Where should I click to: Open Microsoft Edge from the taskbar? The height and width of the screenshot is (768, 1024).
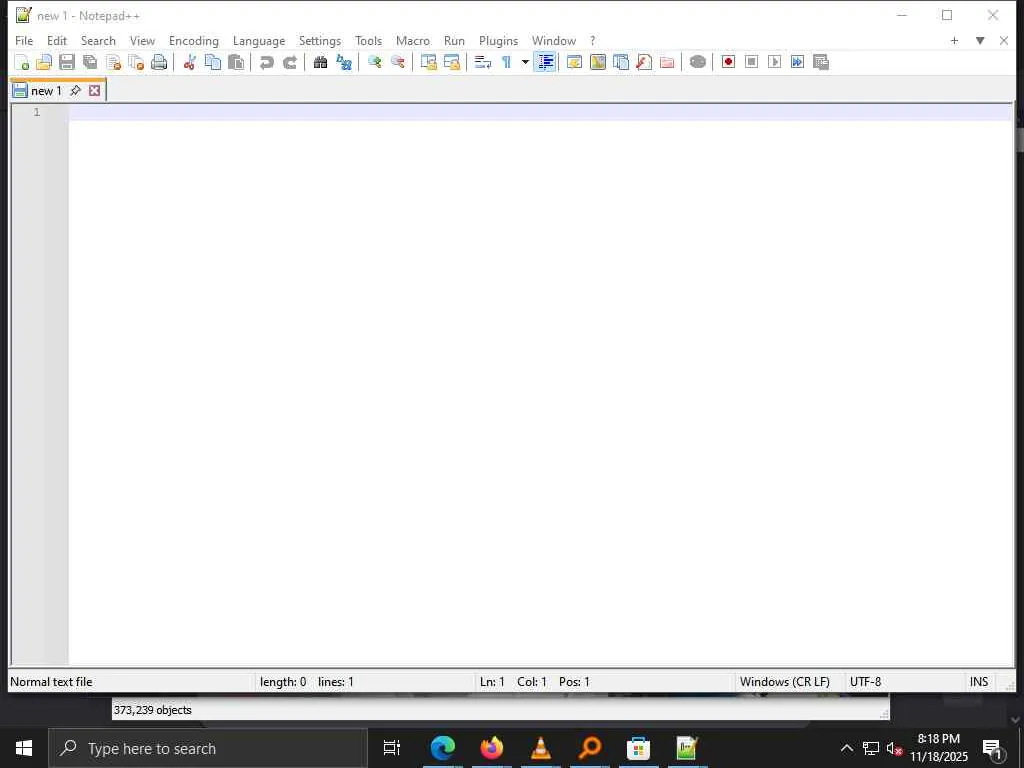pyautogui.click(x=443, y=748)
